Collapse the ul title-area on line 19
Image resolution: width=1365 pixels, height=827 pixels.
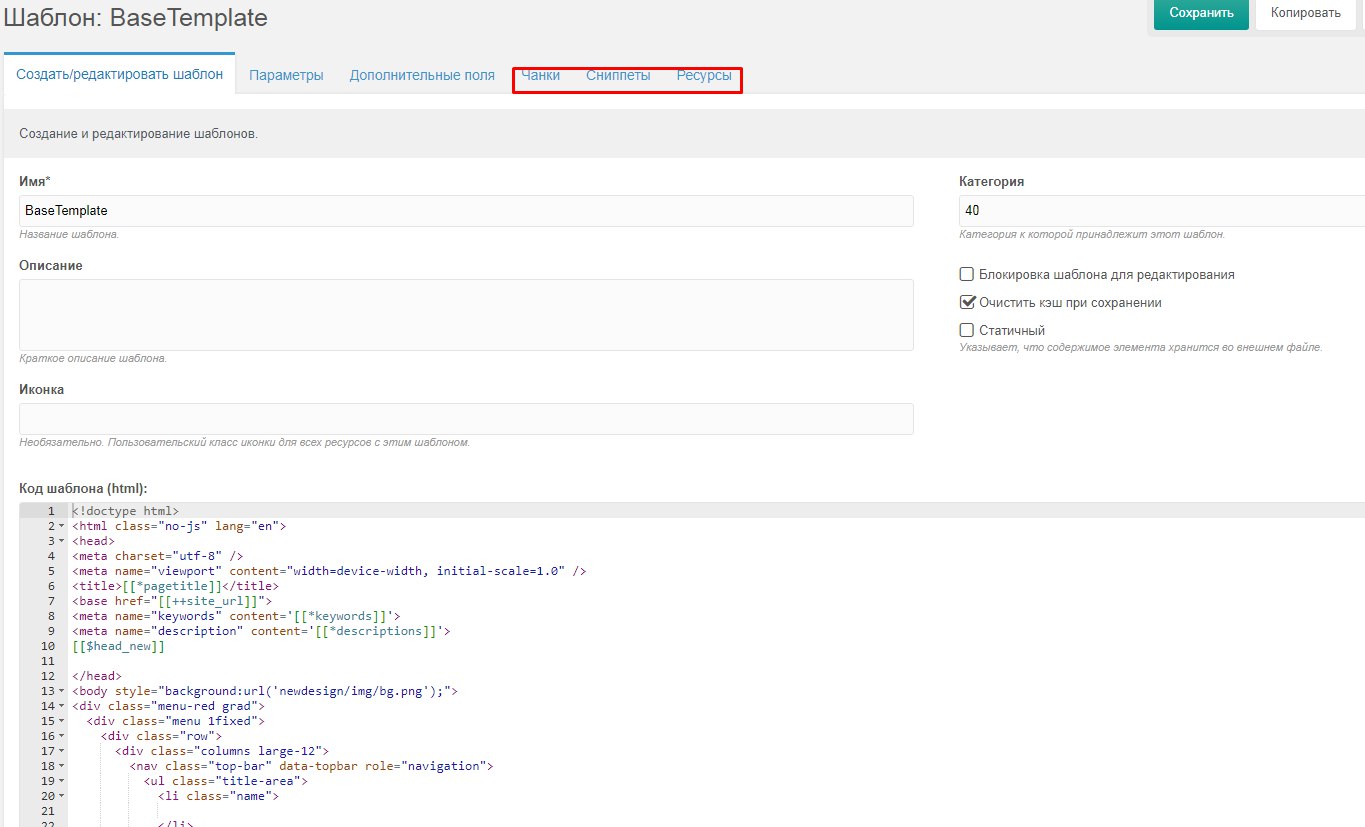point(62,781)
